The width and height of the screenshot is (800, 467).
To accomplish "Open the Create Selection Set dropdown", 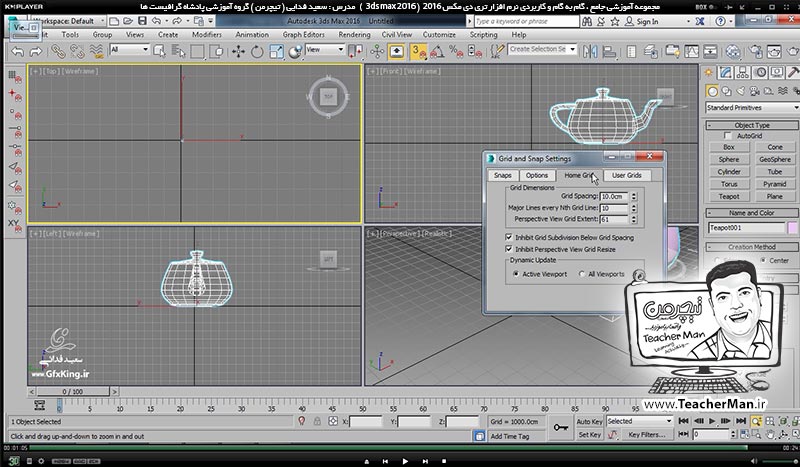I will [542, 49].
